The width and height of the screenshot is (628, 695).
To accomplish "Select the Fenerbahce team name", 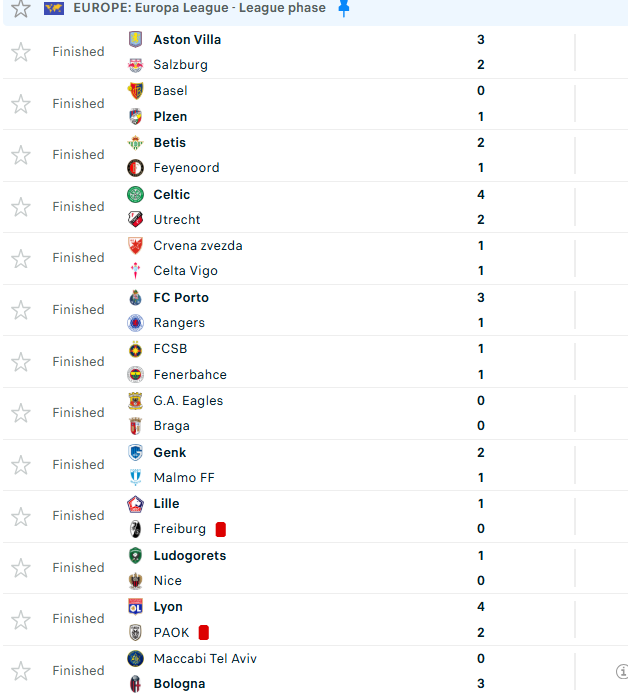I will tap(190, 375).
